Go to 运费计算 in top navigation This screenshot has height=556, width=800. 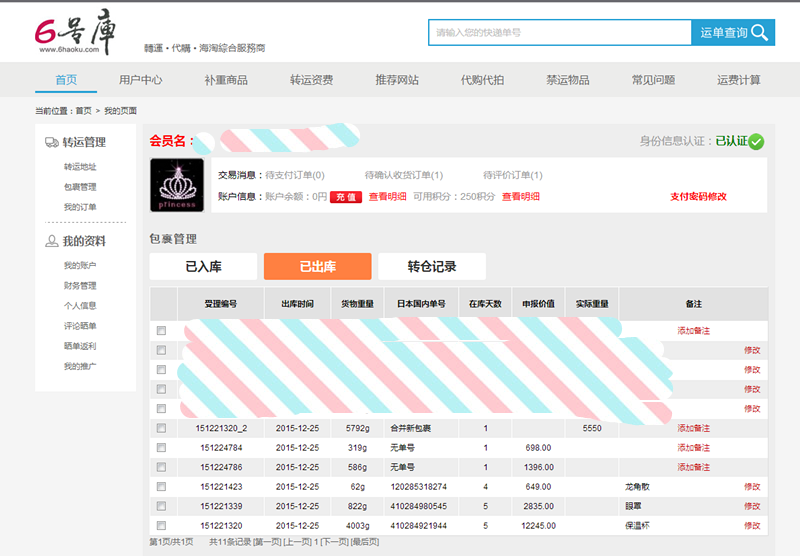[x=738, y=80]
